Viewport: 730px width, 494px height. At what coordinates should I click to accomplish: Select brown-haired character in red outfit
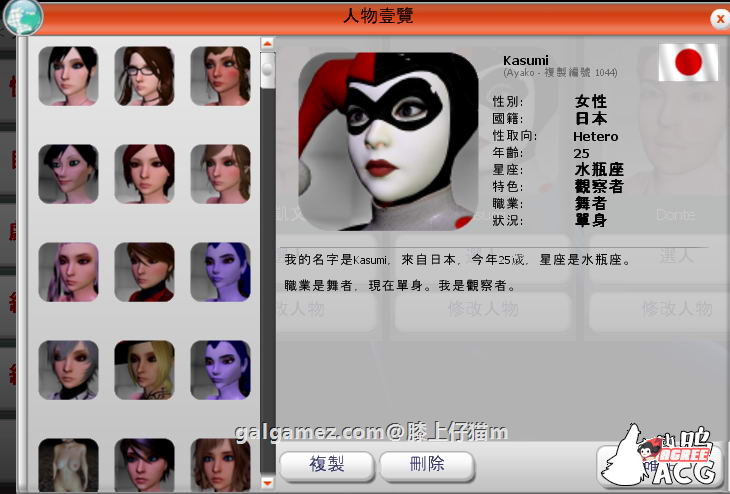point(144,272)
